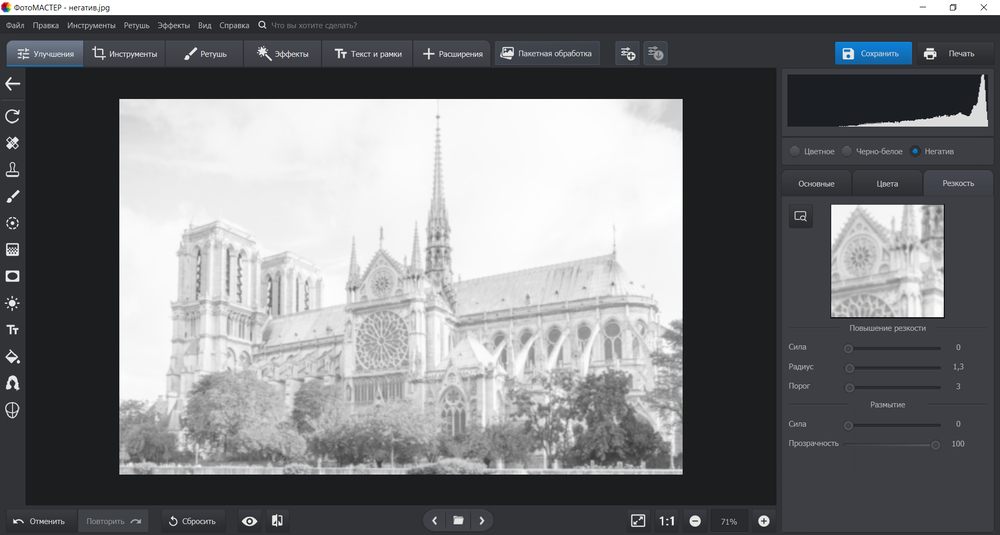Click the sharpness preview thumbnail
The width and height of the screenshot is (1000, 535).
[887, 261]
